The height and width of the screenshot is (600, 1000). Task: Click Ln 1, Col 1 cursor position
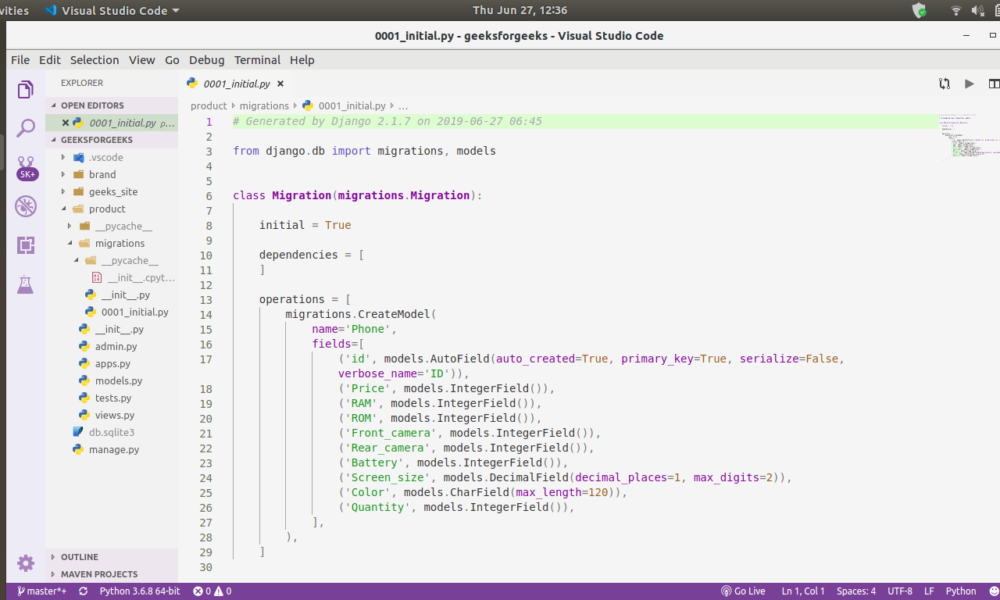point(803,591)
